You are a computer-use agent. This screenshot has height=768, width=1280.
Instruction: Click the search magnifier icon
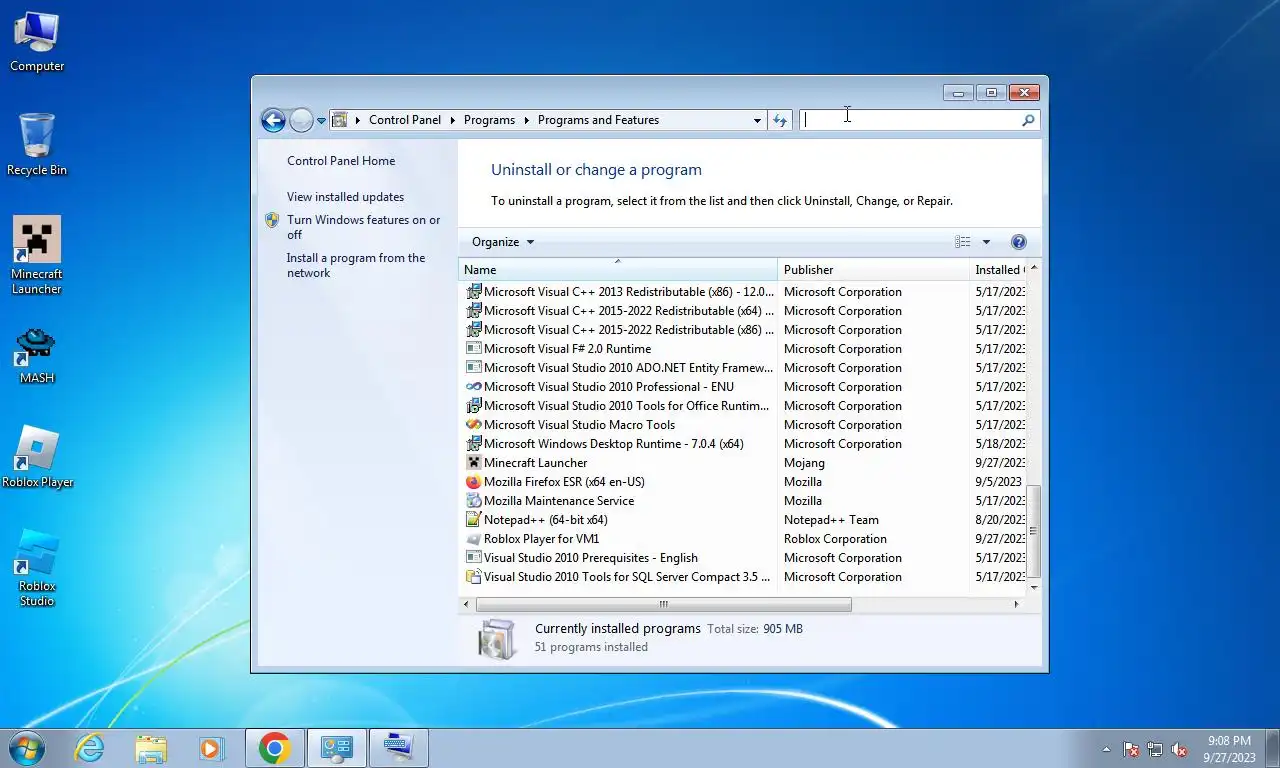click(1028, 120)
